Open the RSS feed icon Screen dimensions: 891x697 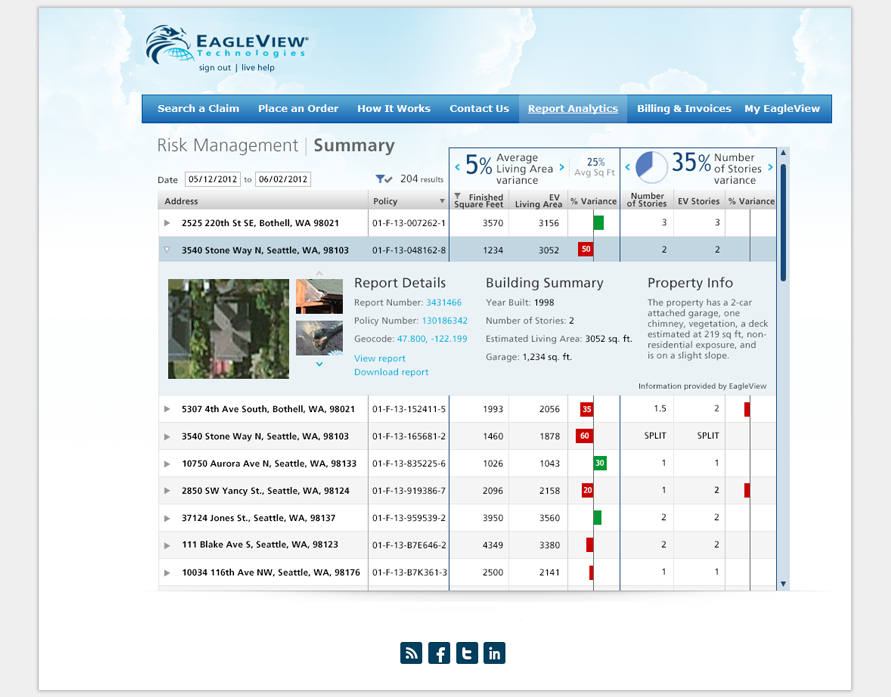click(x=411, y=653)
